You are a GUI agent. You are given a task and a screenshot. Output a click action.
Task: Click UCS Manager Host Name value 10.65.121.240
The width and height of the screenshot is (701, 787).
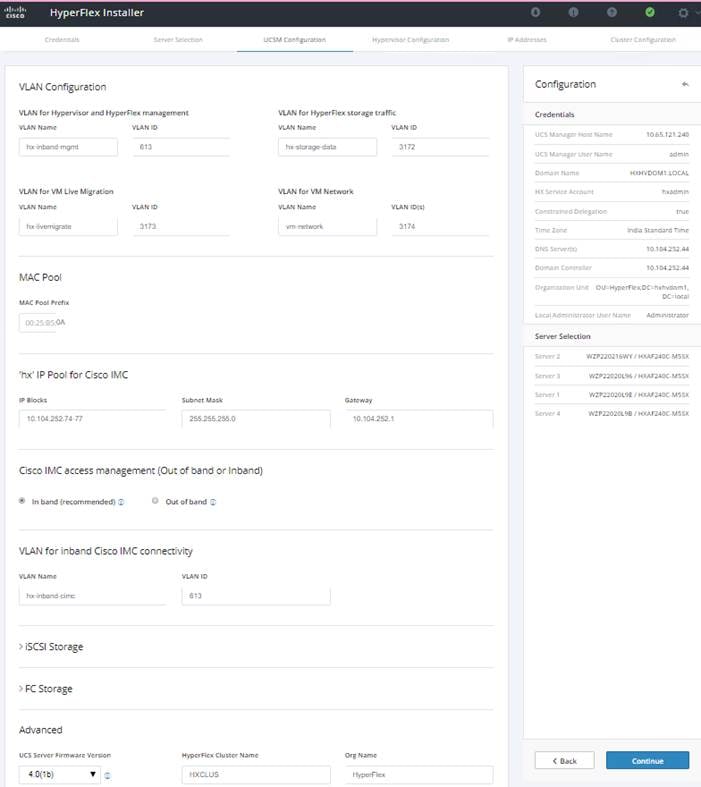click(667, 135)
